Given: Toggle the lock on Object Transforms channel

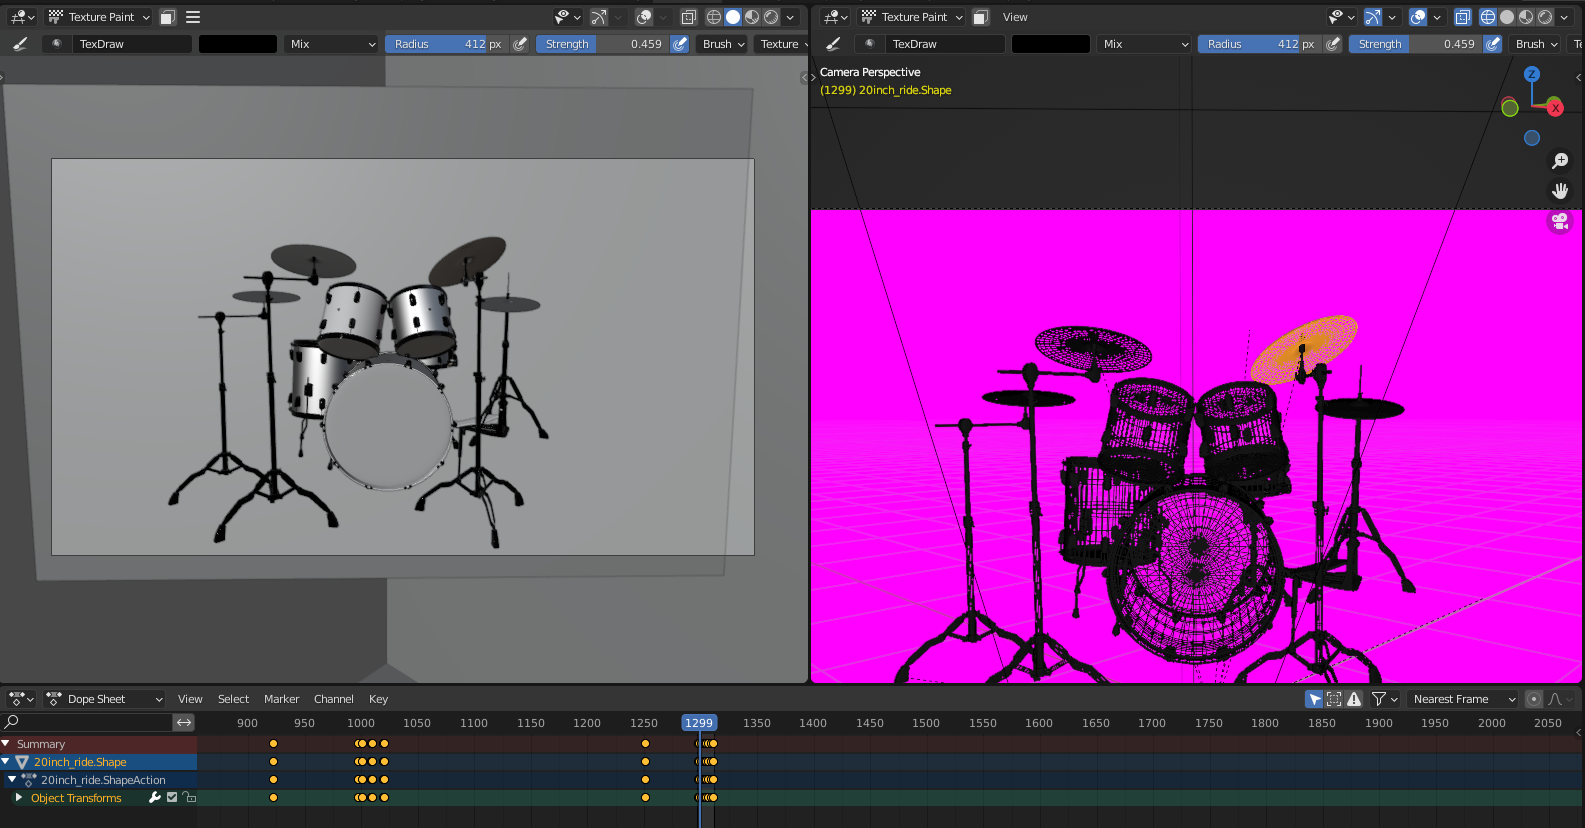Looking at the screenshot, I should [189, 798].
